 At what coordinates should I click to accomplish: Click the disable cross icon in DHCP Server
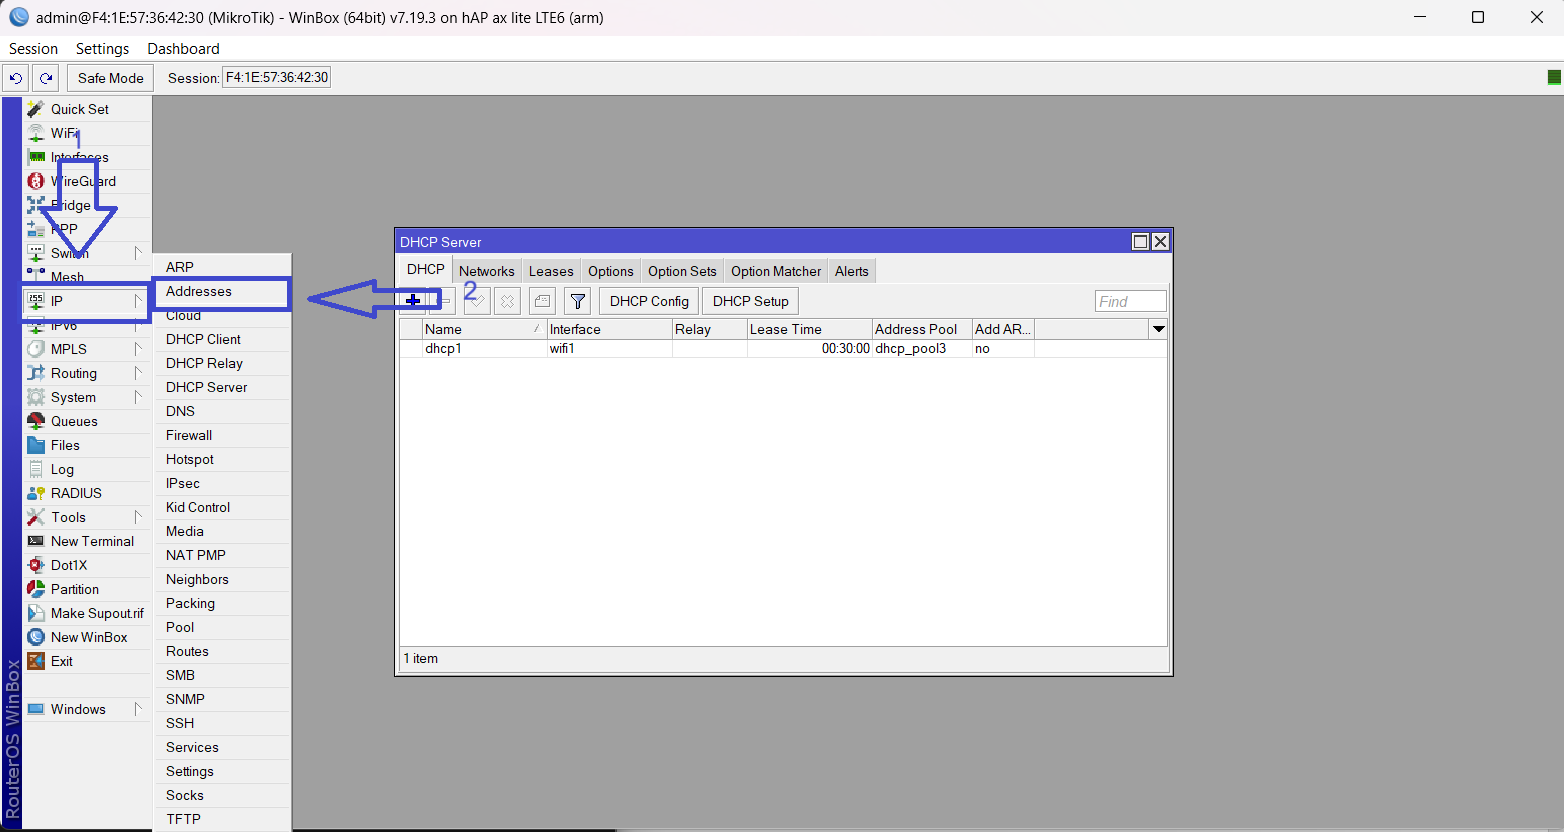coord(507,301)
